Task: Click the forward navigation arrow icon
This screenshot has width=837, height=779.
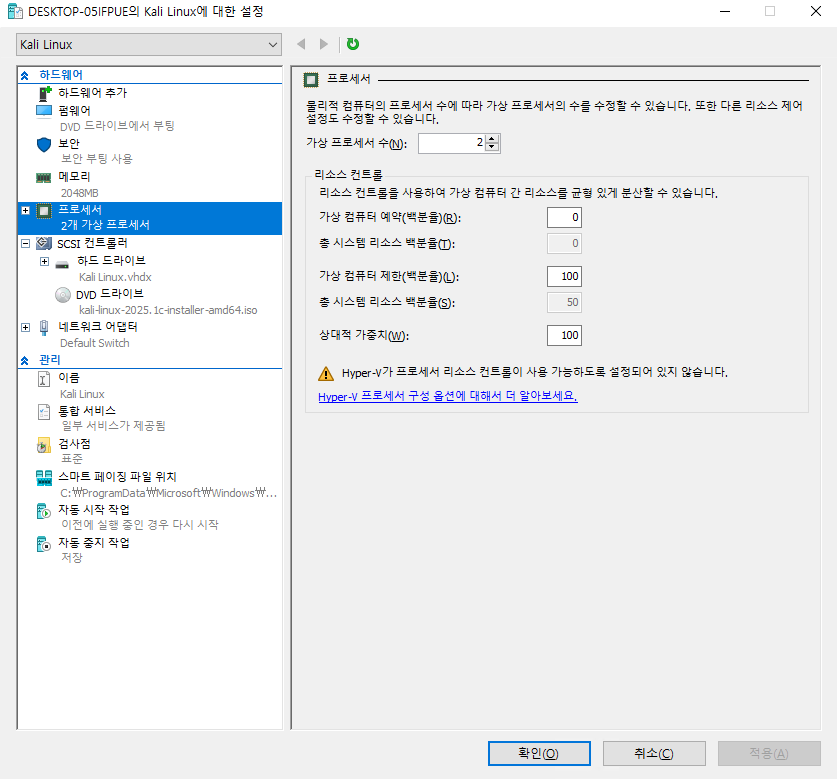Action: pos(323,44)
